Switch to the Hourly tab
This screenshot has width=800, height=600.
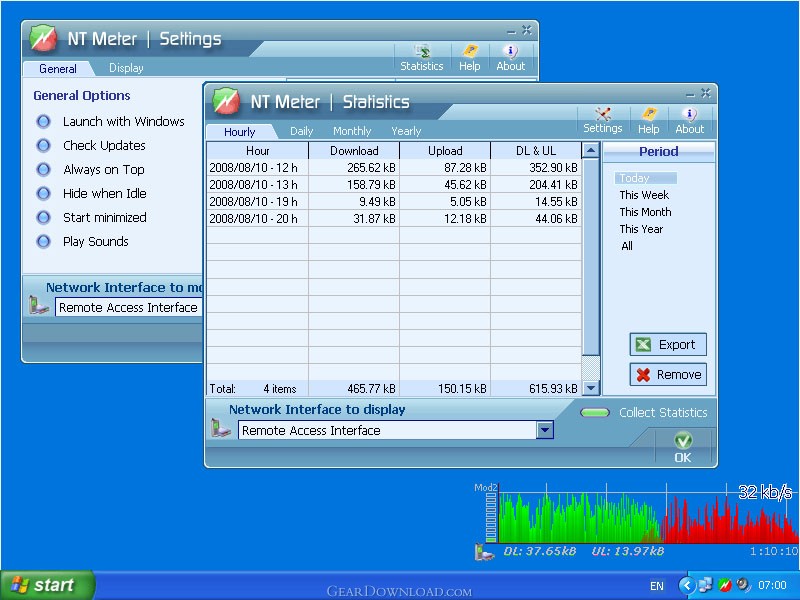tap(239, 132)
